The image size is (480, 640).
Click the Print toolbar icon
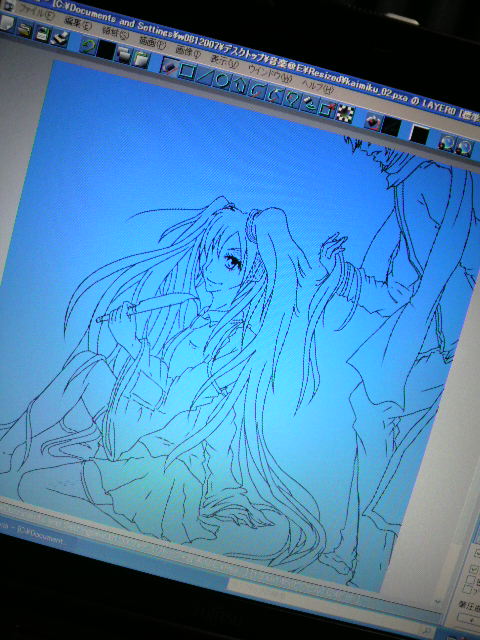pyautogui.click(x=59, y=38)
